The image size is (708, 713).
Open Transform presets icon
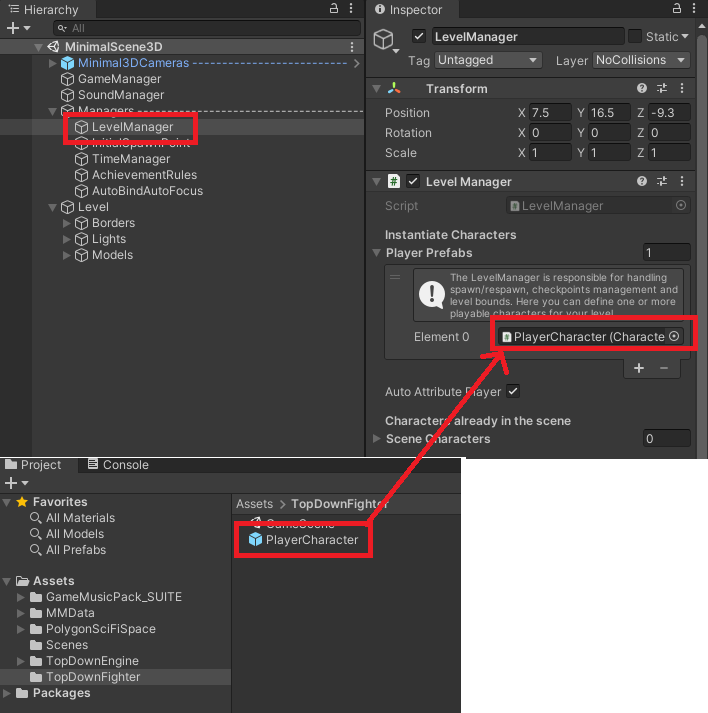pyautogui.click(x=662, y=88)
